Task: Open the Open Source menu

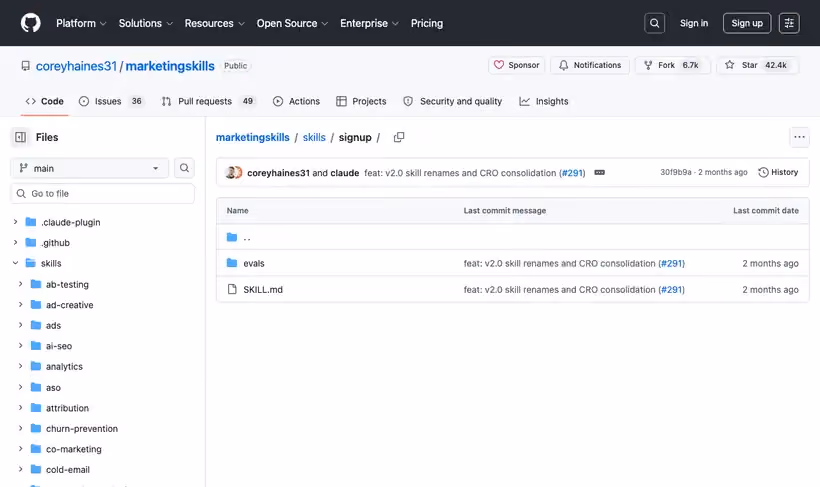Action: coord(292,23)
